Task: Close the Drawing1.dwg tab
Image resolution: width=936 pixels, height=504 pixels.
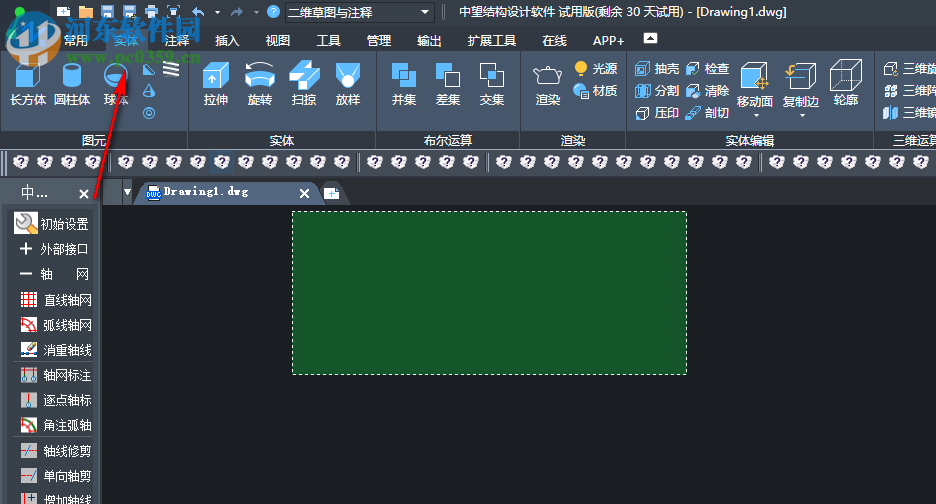Action: (304, 193)
